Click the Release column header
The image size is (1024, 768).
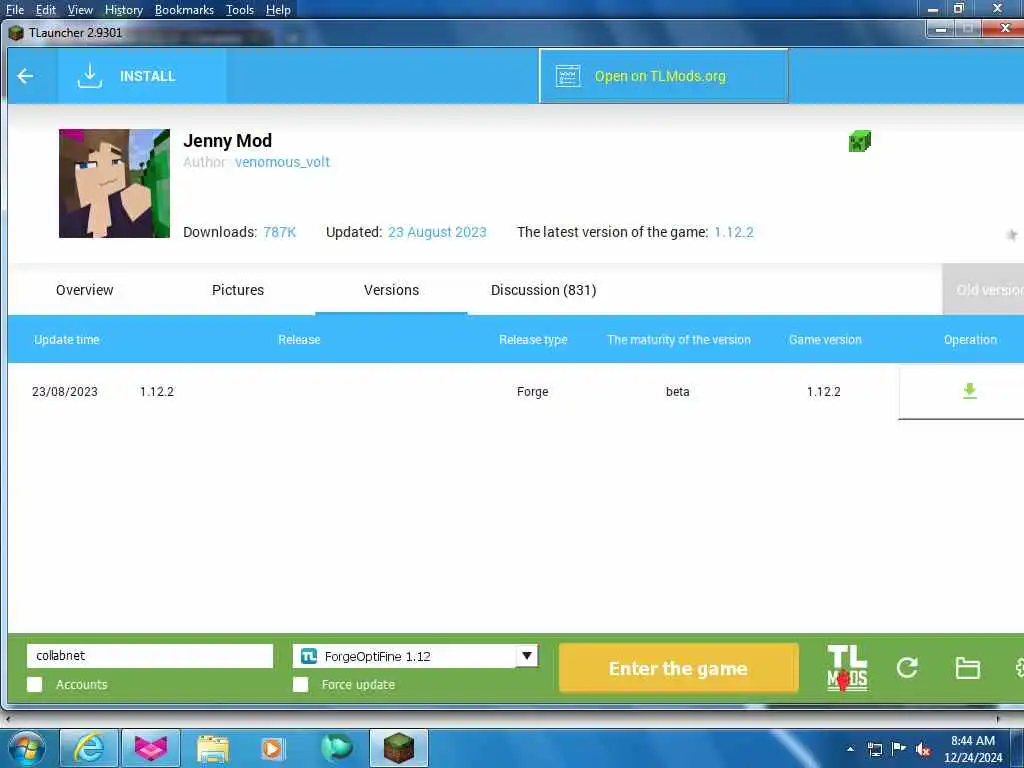pos(299,340)
